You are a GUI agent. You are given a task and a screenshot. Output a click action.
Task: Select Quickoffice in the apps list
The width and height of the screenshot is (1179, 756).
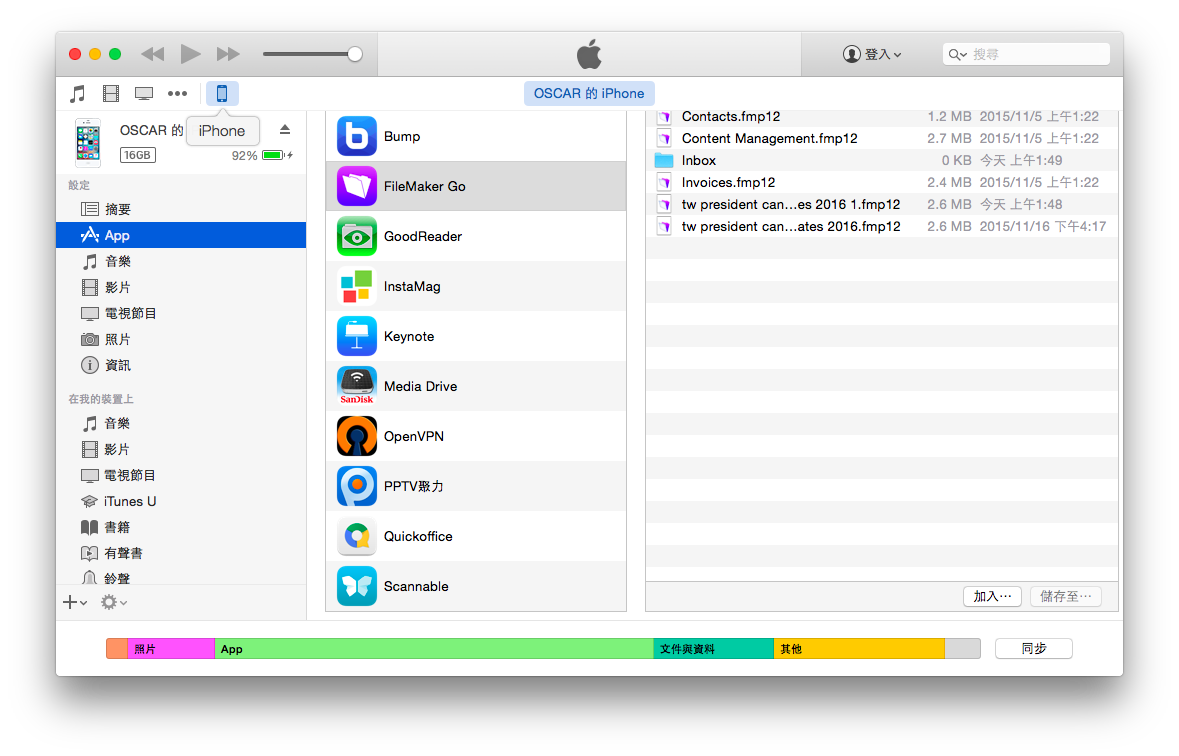[476, 536]
